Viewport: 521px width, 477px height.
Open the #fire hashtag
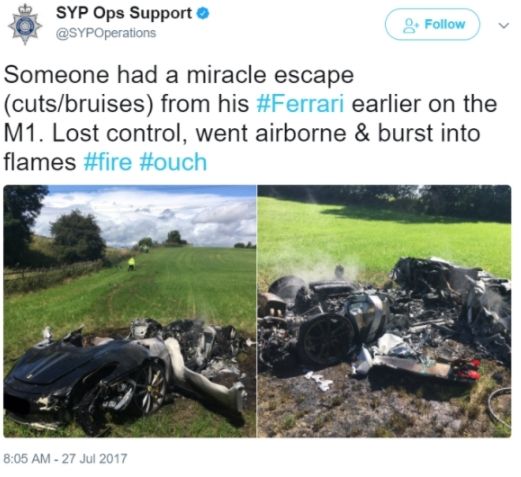tap(108, 162)
